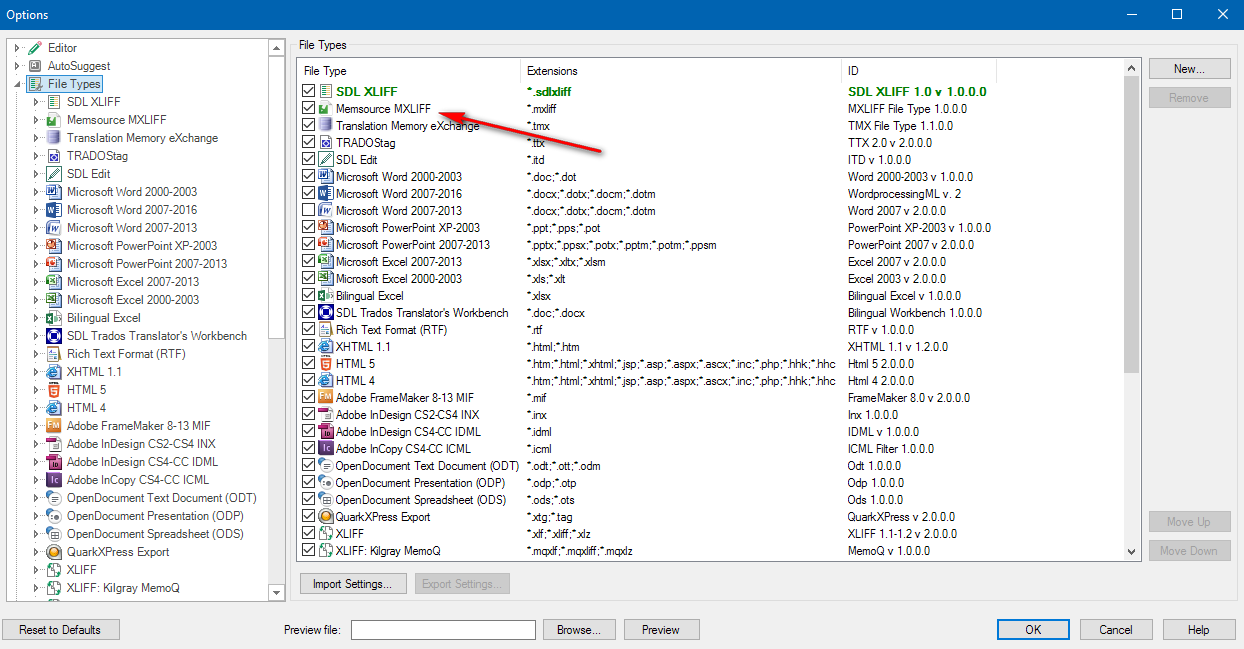Expand the AutoSuggest tree node

(18, 66)
